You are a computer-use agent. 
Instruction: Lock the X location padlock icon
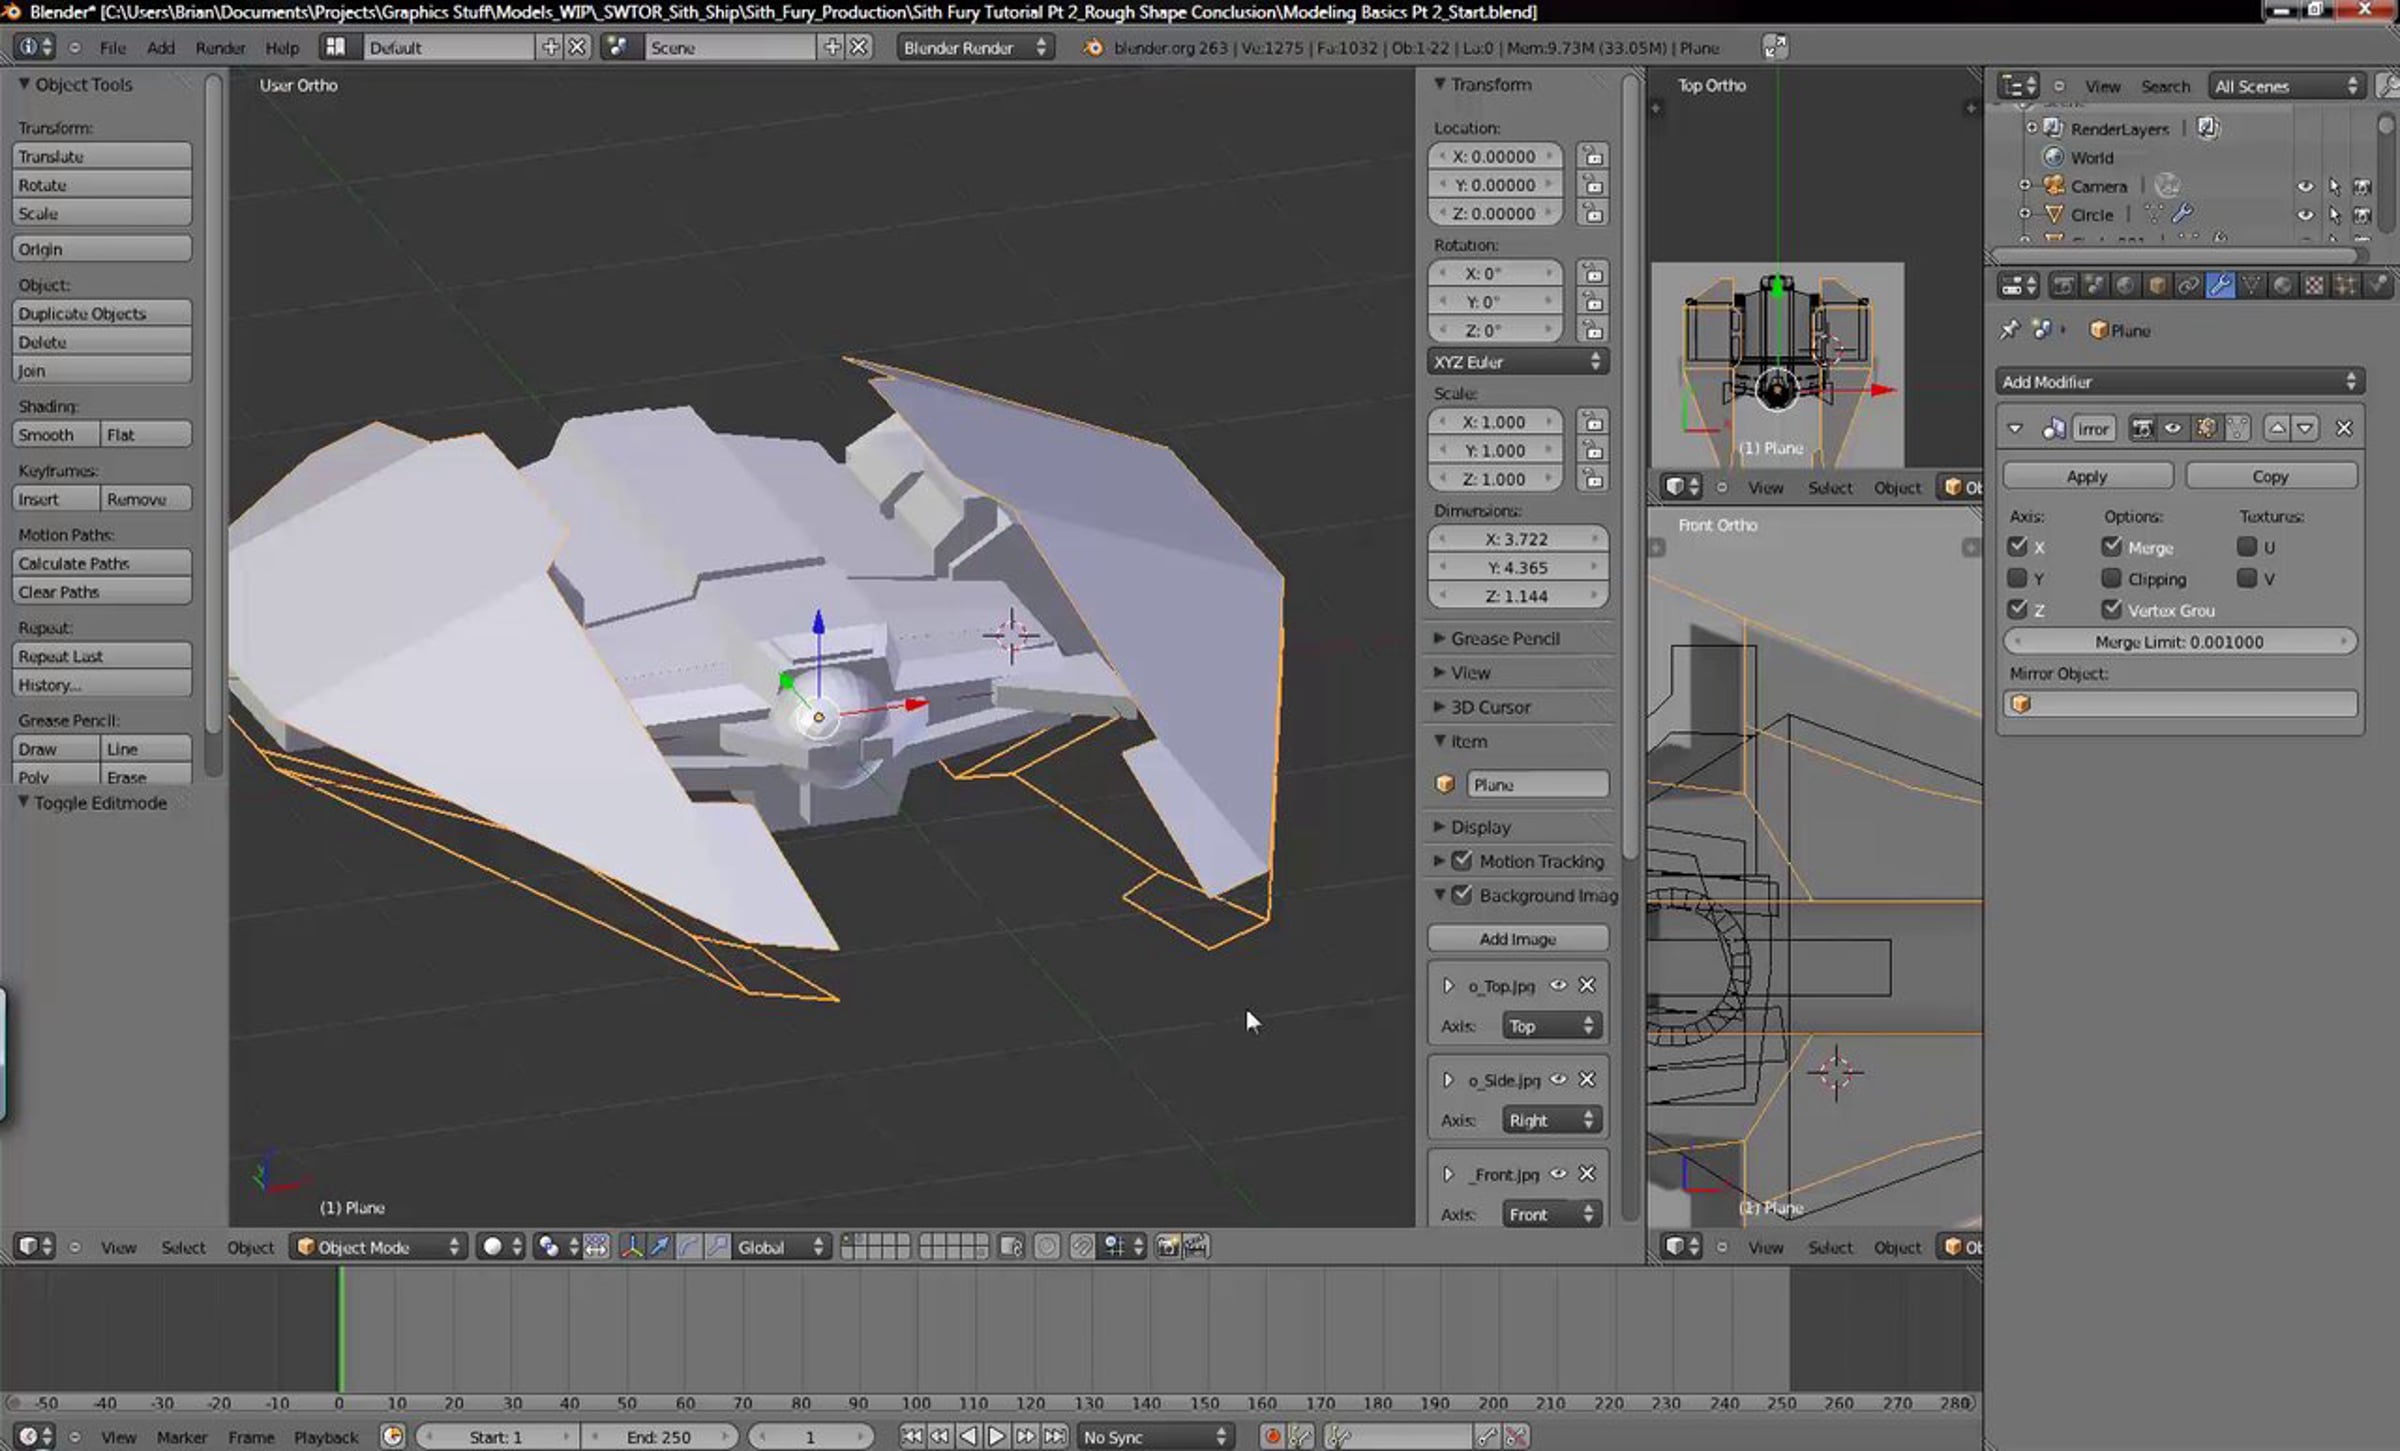point(1592,156)
